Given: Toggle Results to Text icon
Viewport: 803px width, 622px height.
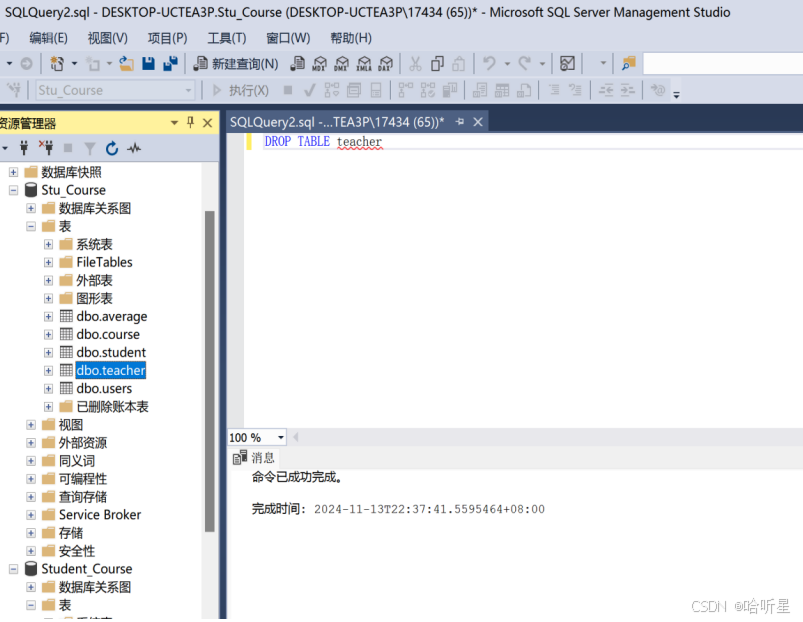Looking at the screenshot, I should (x=480, y=91).
